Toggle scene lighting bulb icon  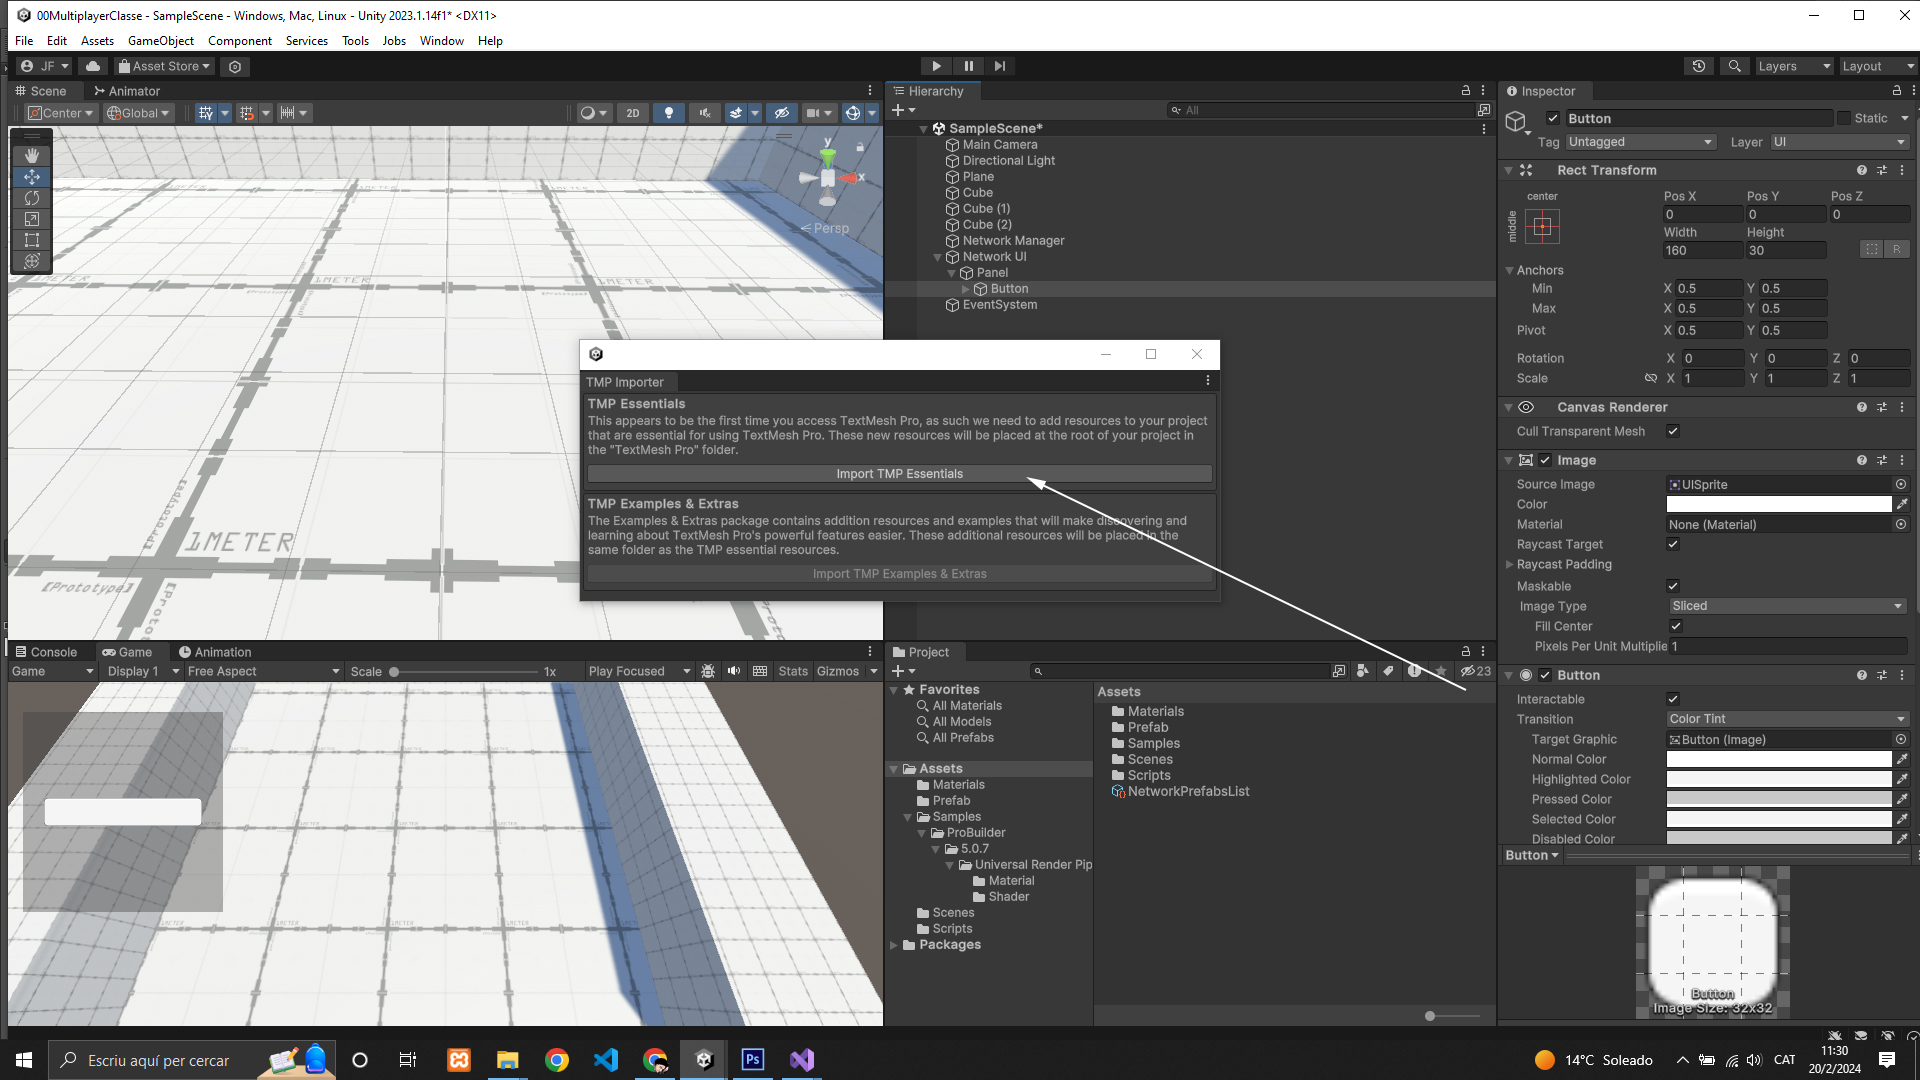point(669,113)
